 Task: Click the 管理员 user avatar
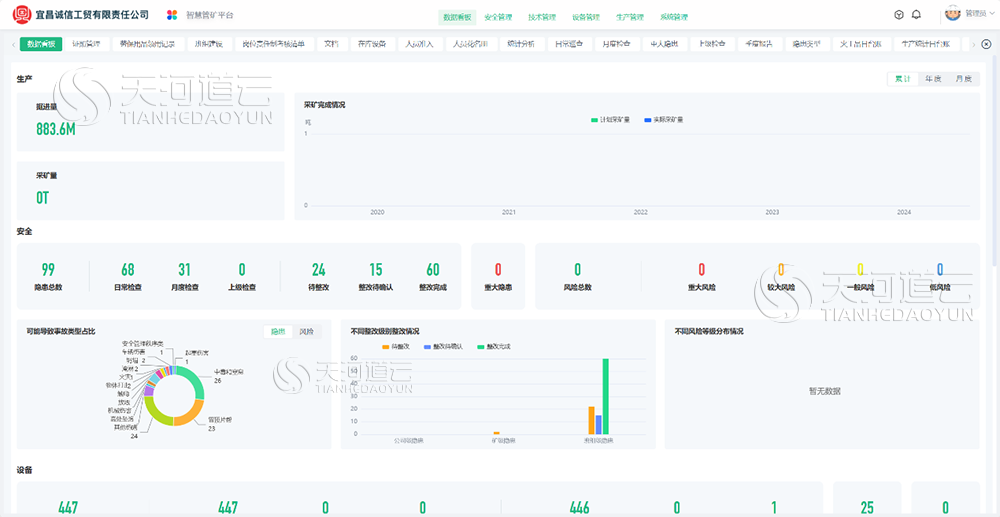953,13
